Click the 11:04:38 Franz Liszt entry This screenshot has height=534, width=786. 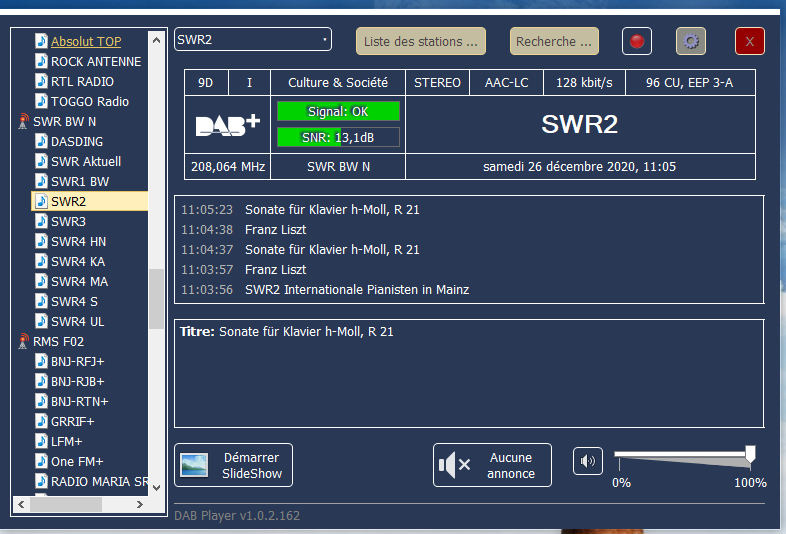(x=244, y=230)
